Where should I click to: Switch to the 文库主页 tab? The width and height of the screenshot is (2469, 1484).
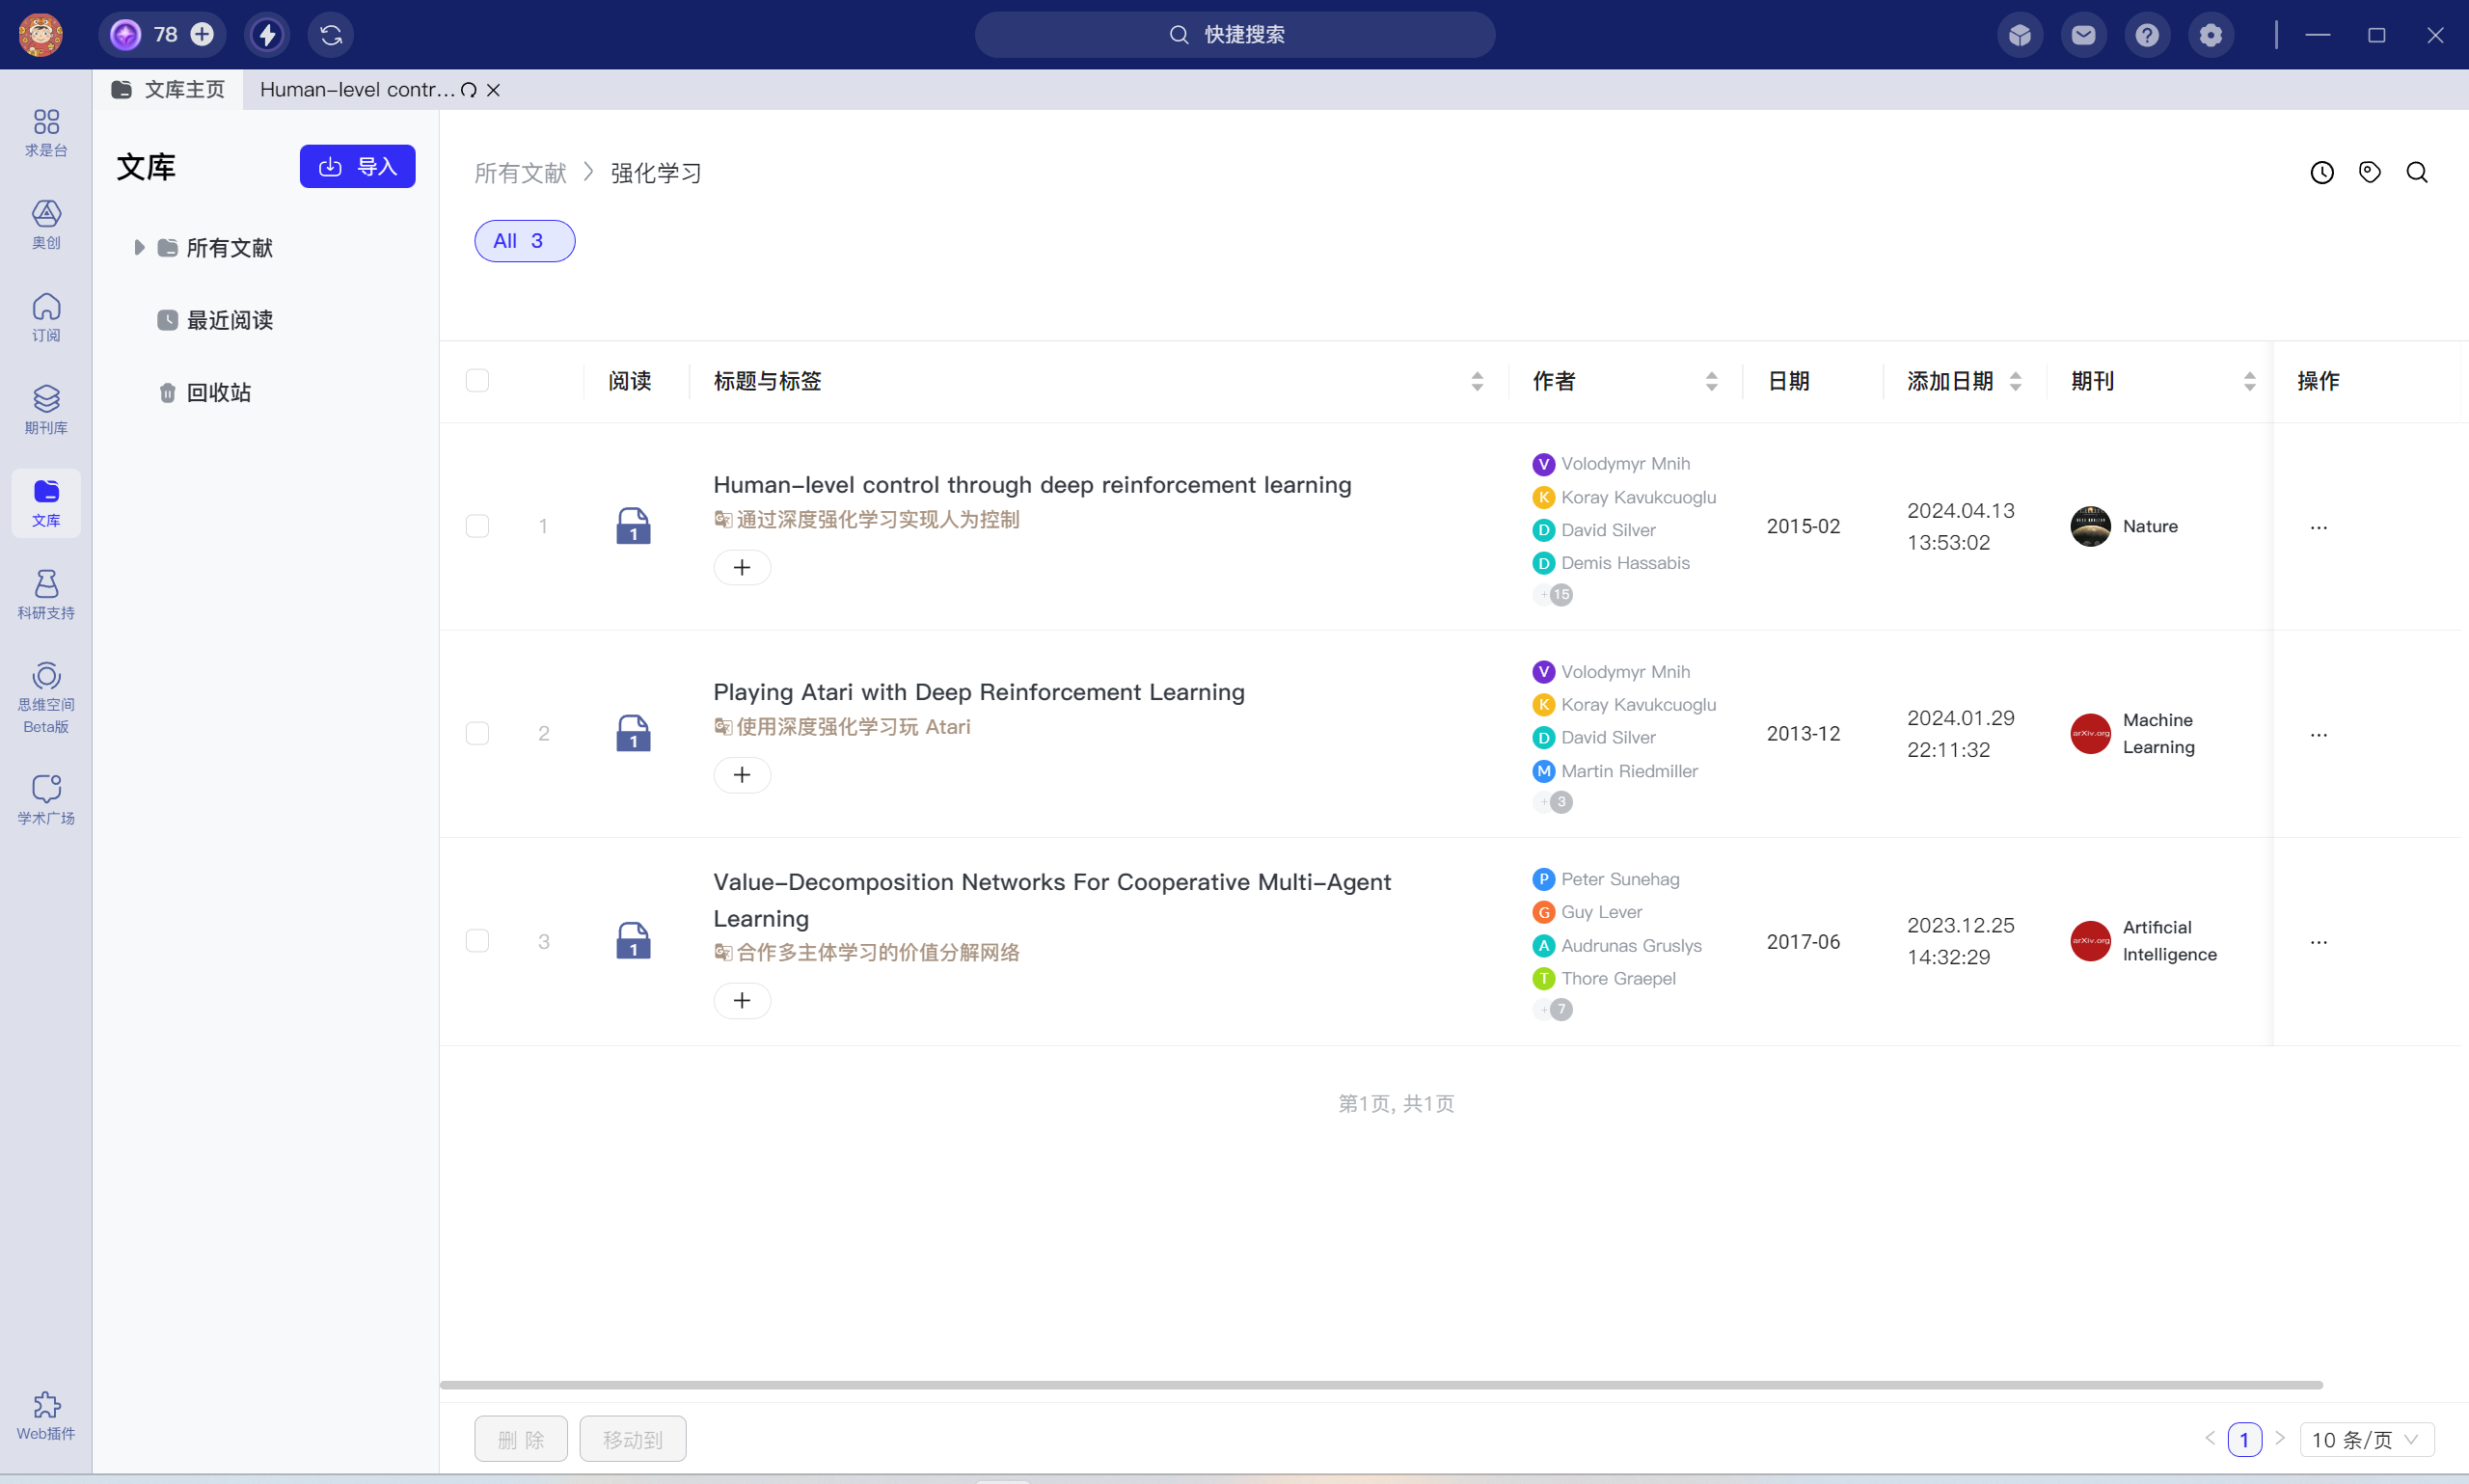(169, 90)
